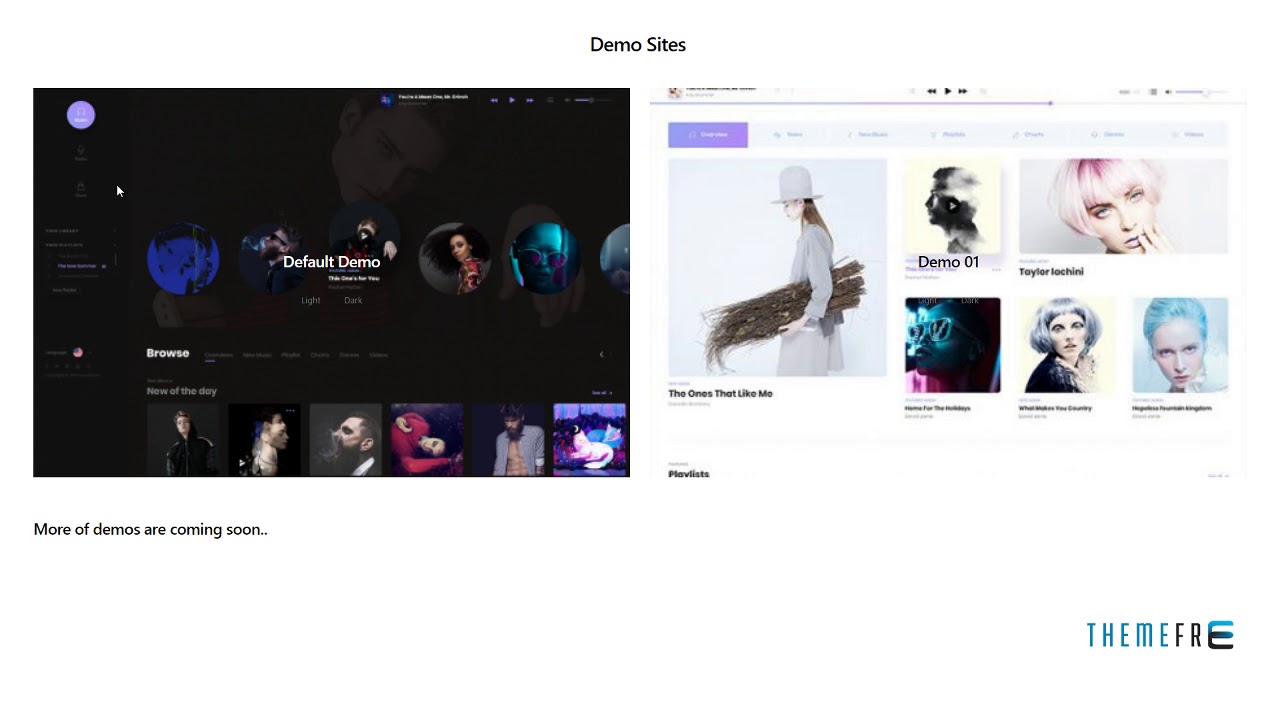Click play button in Demo 01 player bar
The width and height of the screenshot is (1280, 720).
click(x=948, y=91)
